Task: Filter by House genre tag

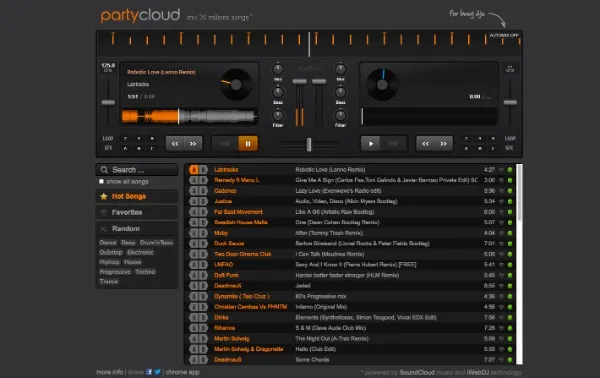Action: pos(133,262)
